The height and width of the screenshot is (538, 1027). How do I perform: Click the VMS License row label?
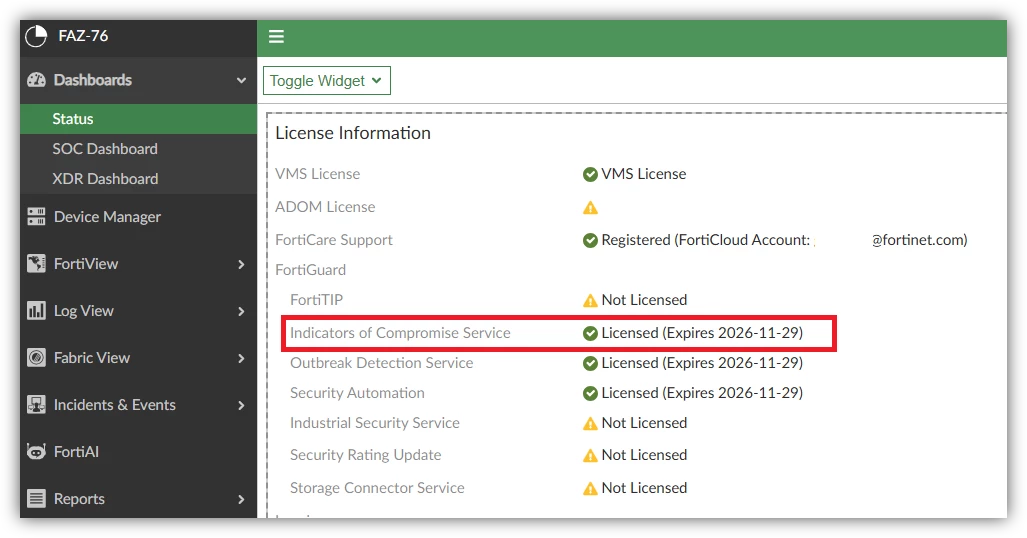(318, 174)
